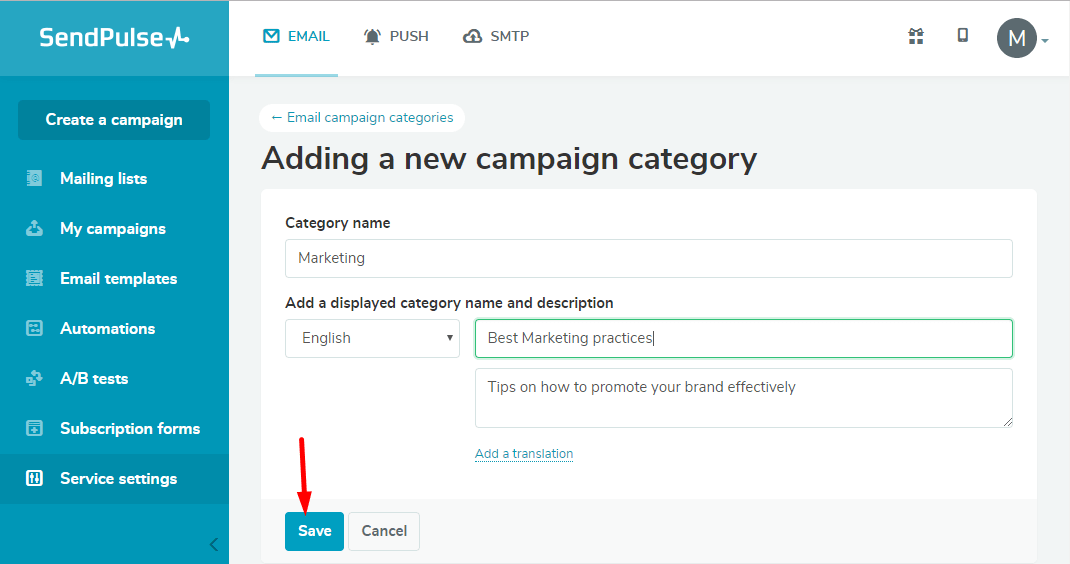Viewport: 1070px width, 564px height.
Task: Click the Add a translation link
Action: pos(524,453)
